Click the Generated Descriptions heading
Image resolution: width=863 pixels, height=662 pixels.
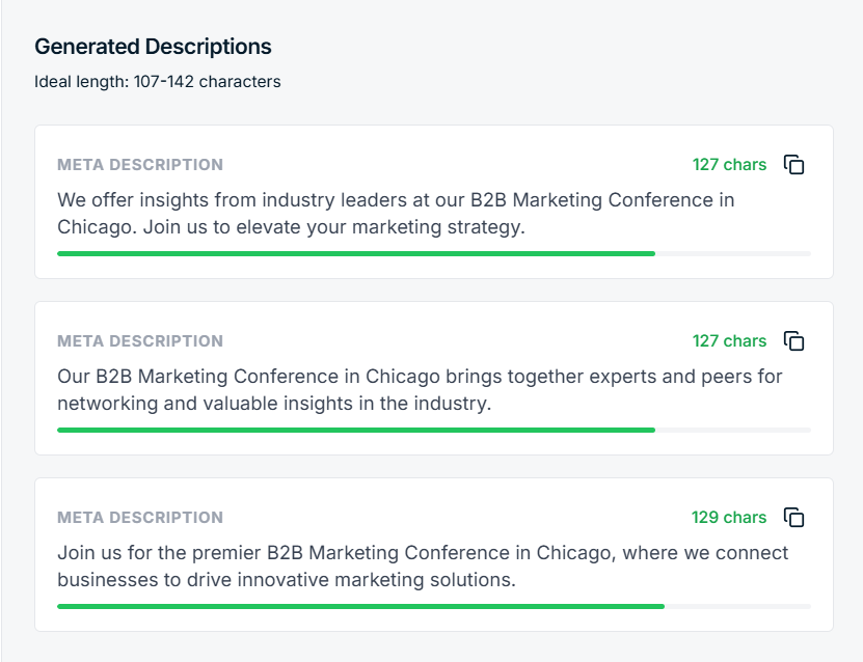(153, 46)
